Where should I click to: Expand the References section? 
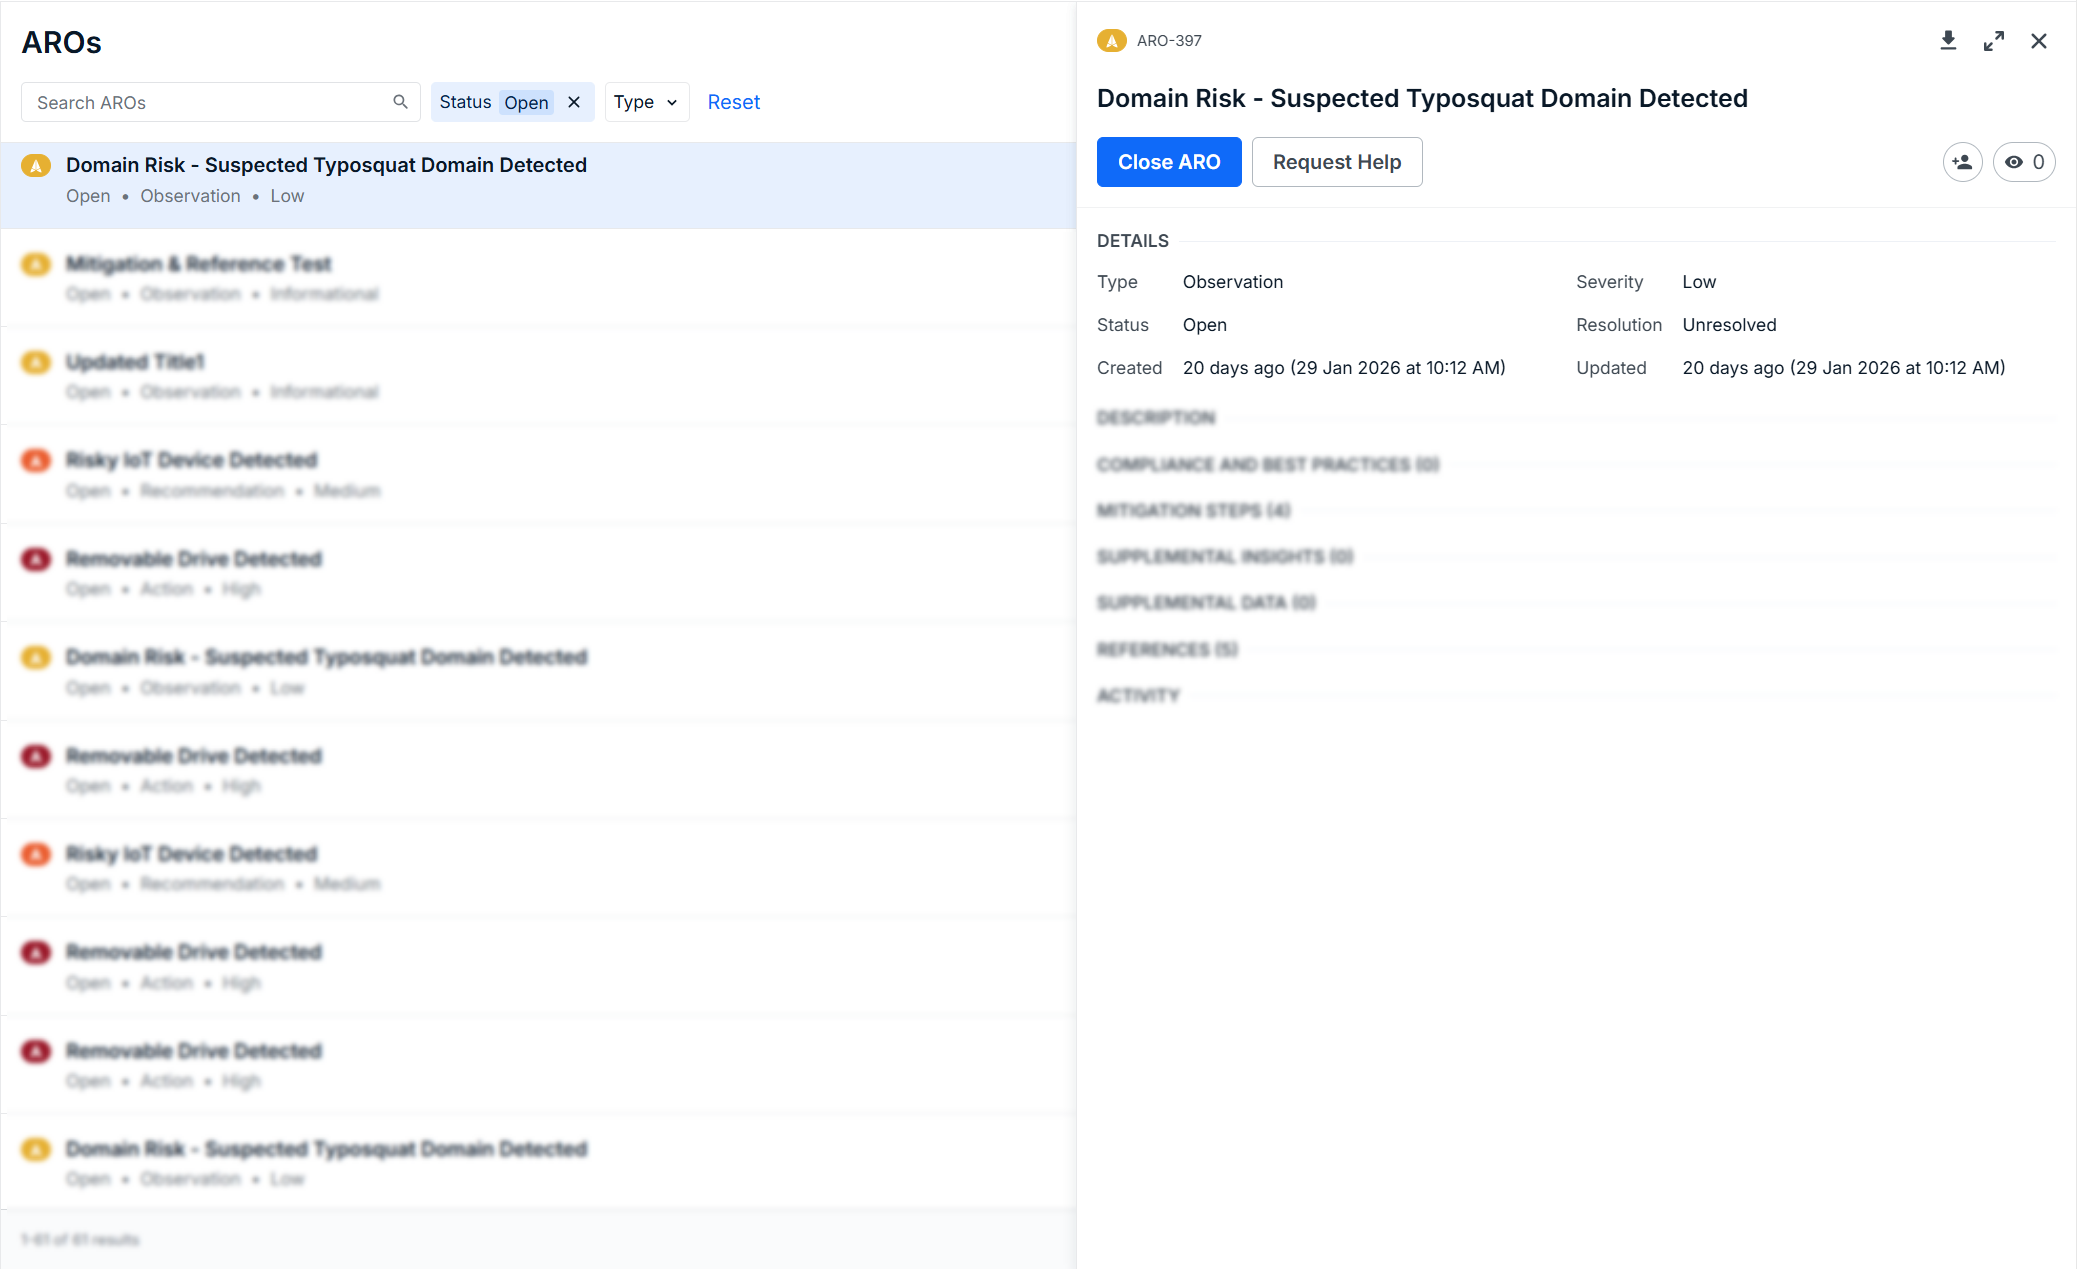(x=1167, y=650)
